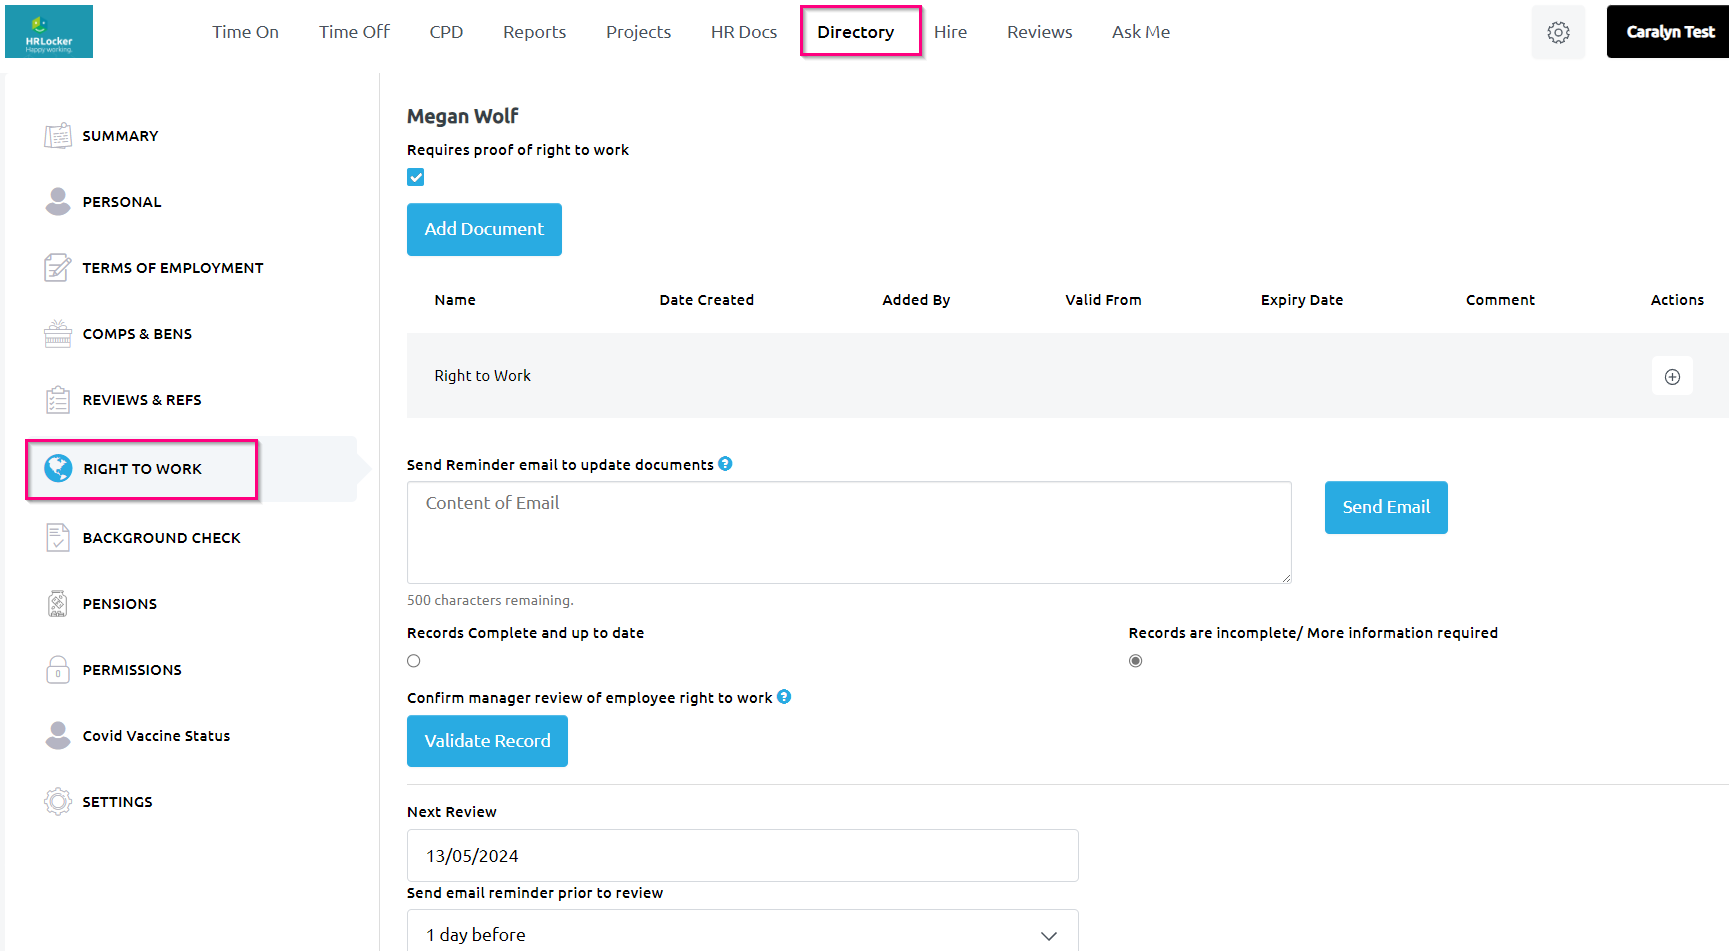Viewport: 1729px width, 951px height.
Task: Open Comps & Bens icon in sidebar
Action: tap(58, 334)
